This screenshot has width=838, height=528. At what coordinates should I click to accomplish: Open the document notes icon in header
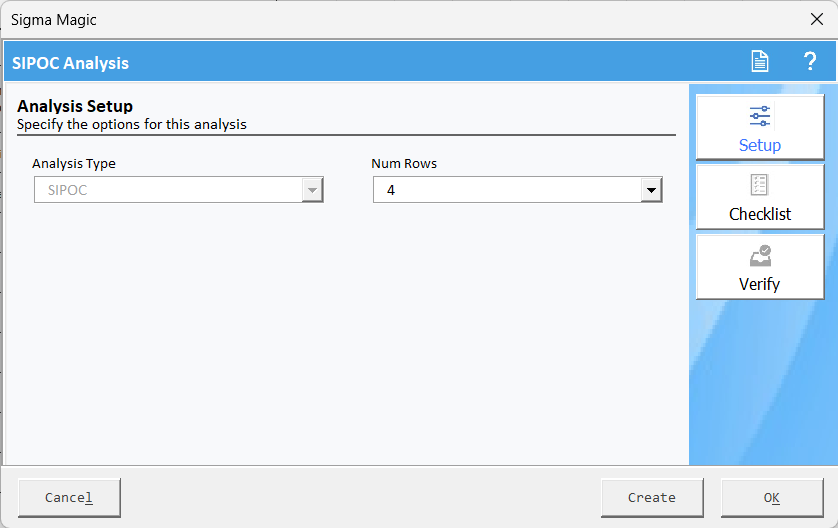759,61
